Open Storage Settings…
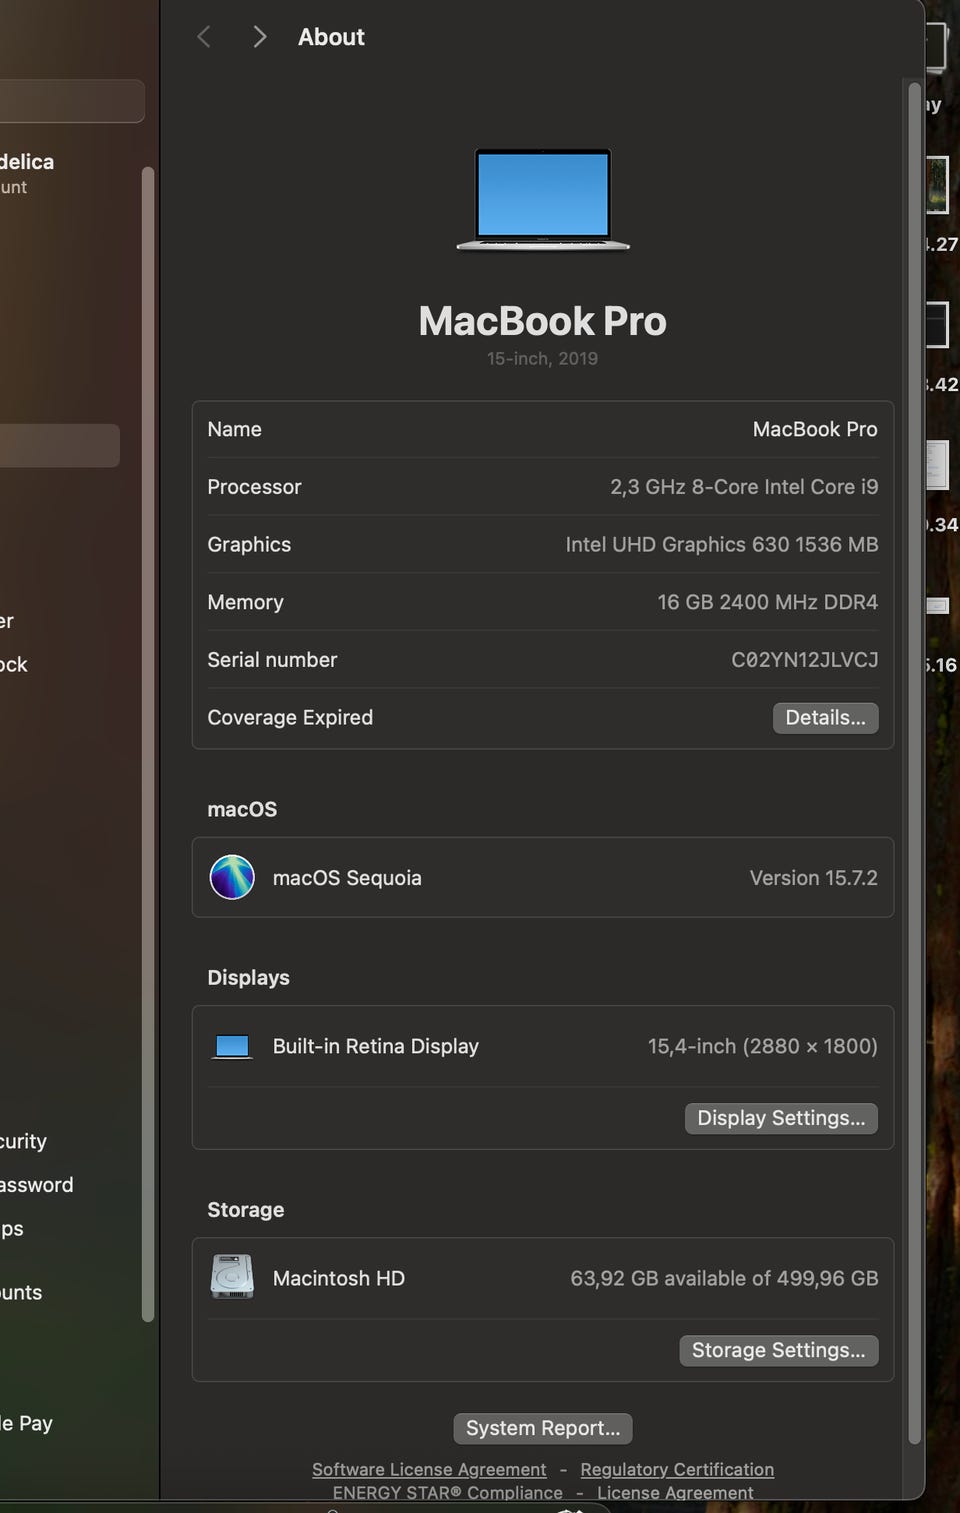Screen dimensions: 960x1513 pyautogui.click(x=778, y=1350)
